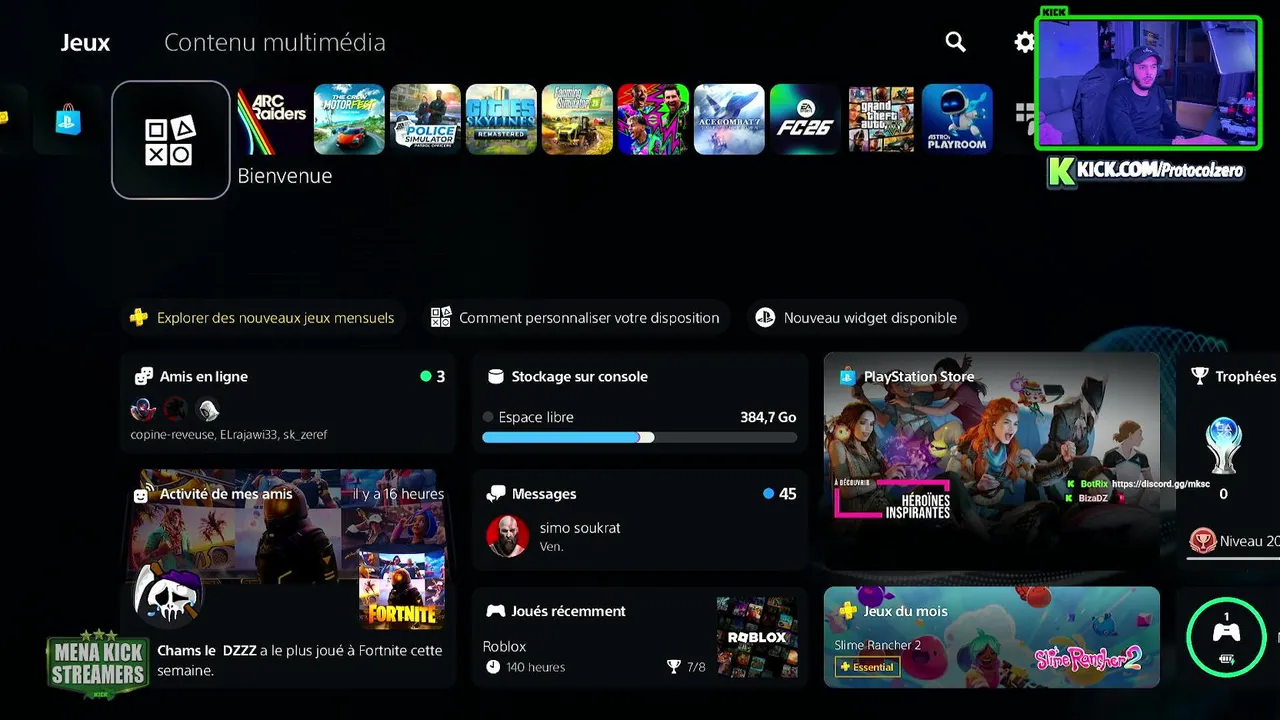Launch Cities Skylines Remastered tile

point(501,119)
